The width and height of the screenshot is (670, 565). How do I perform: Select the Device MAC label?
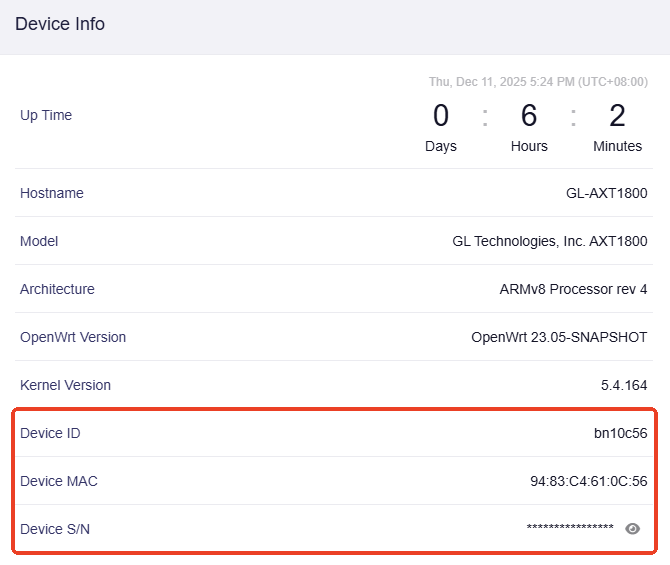point(59,481)
